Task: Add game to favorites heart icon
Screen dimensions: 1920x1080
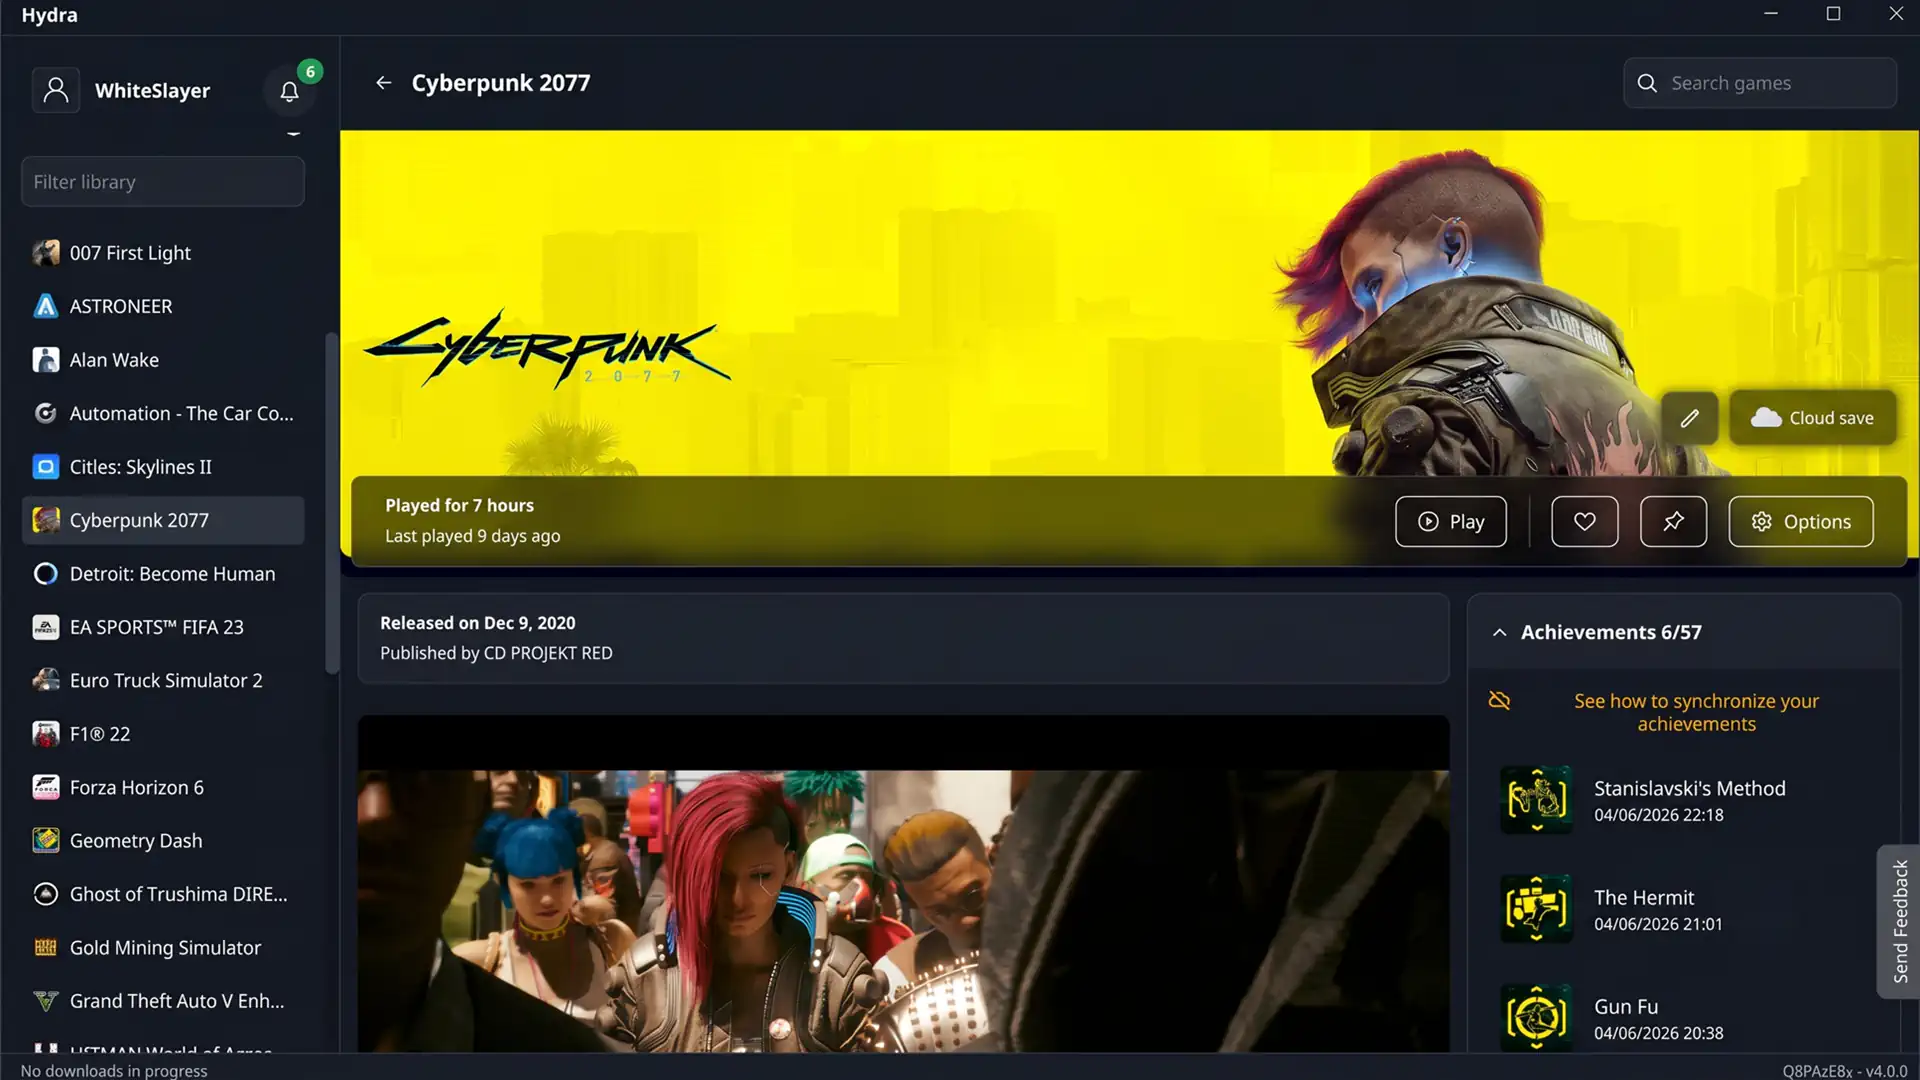Action: click(1584, 522)
